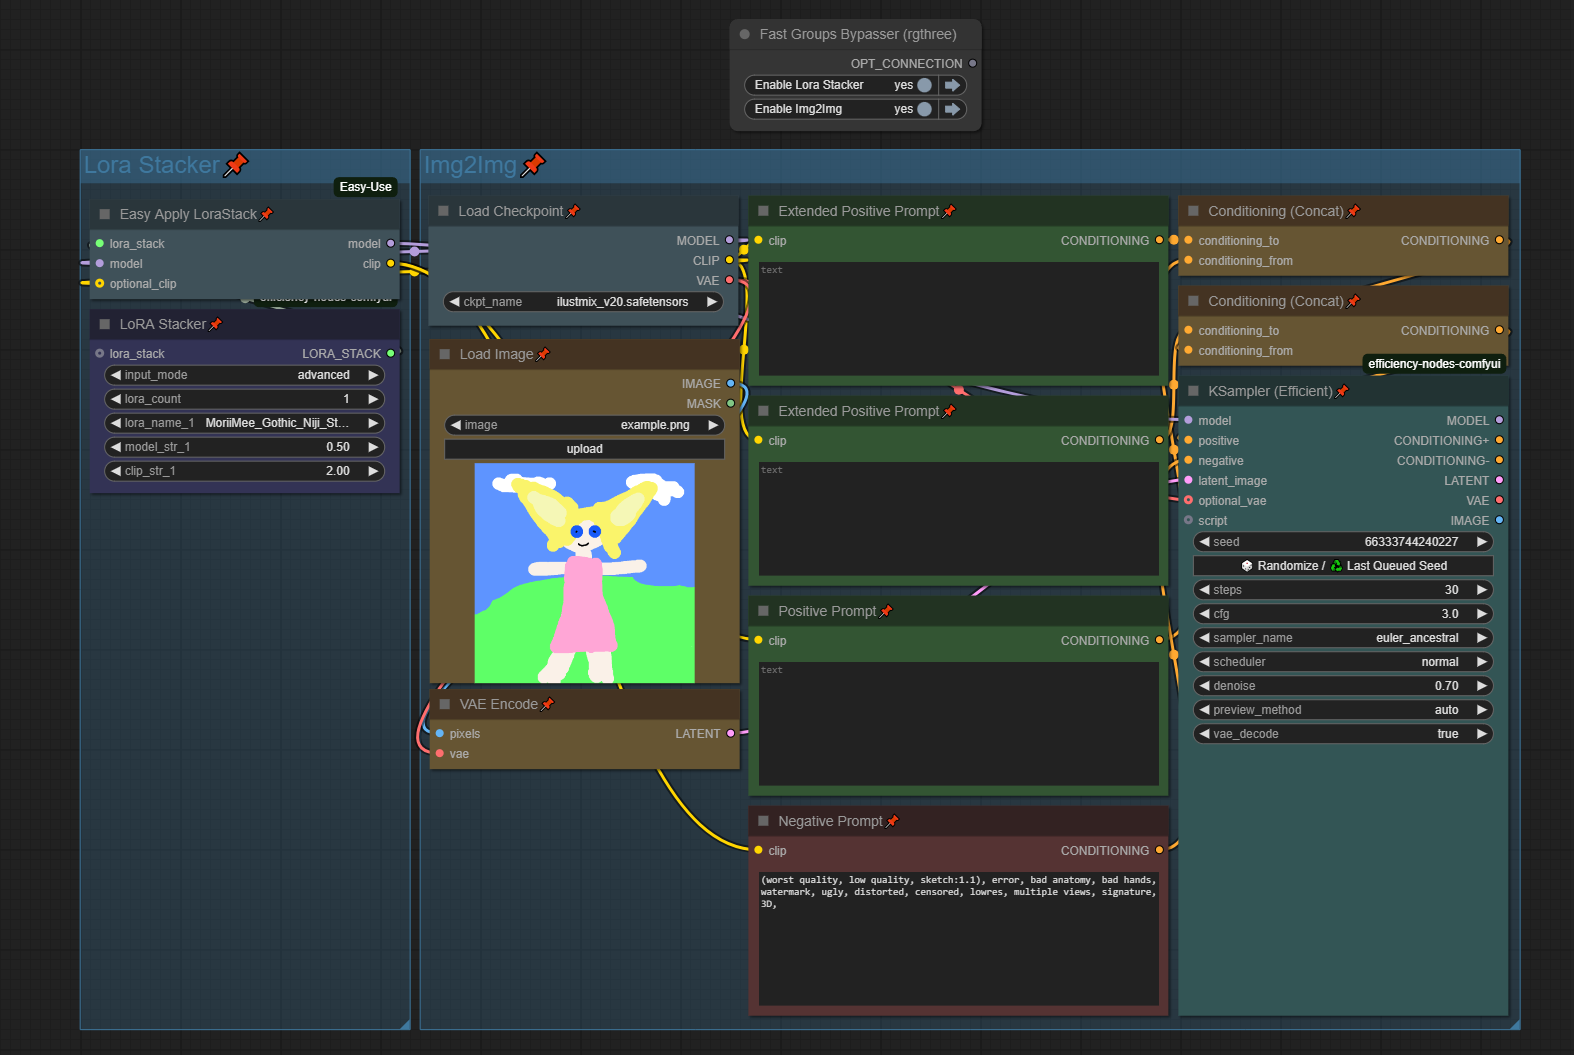This screenshot has width=1574, height=1055.
Task: Click the pin icon on Negative Prompt node
Action: [x=892, y=822]
